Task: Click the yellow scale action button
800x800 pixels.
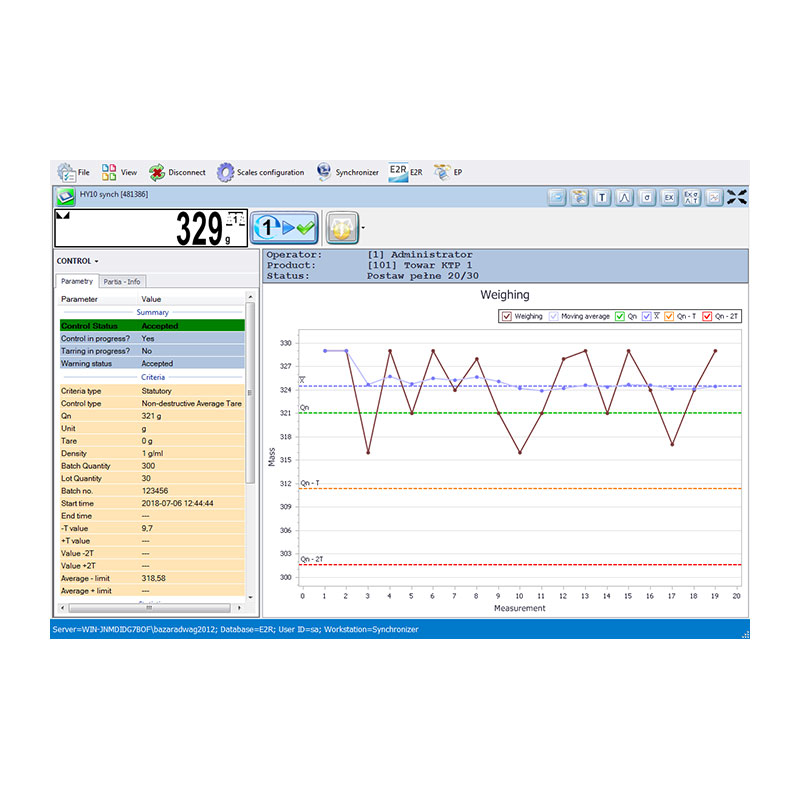Action: (341, 228)
